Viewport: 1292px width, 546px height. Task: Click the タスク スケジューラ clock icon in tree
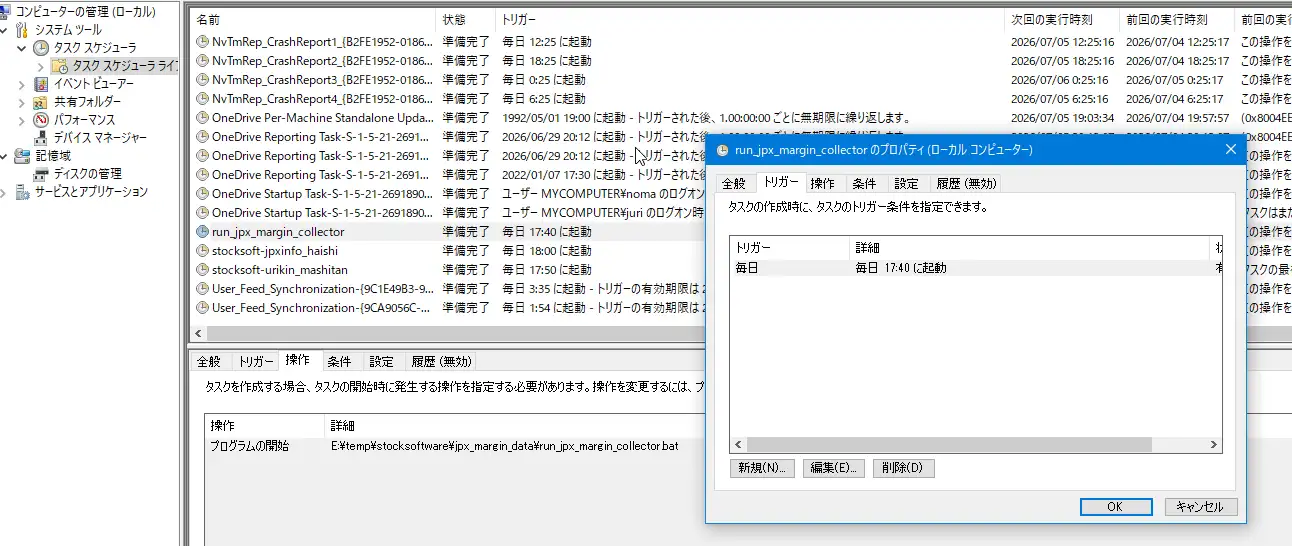click(40, 48)
